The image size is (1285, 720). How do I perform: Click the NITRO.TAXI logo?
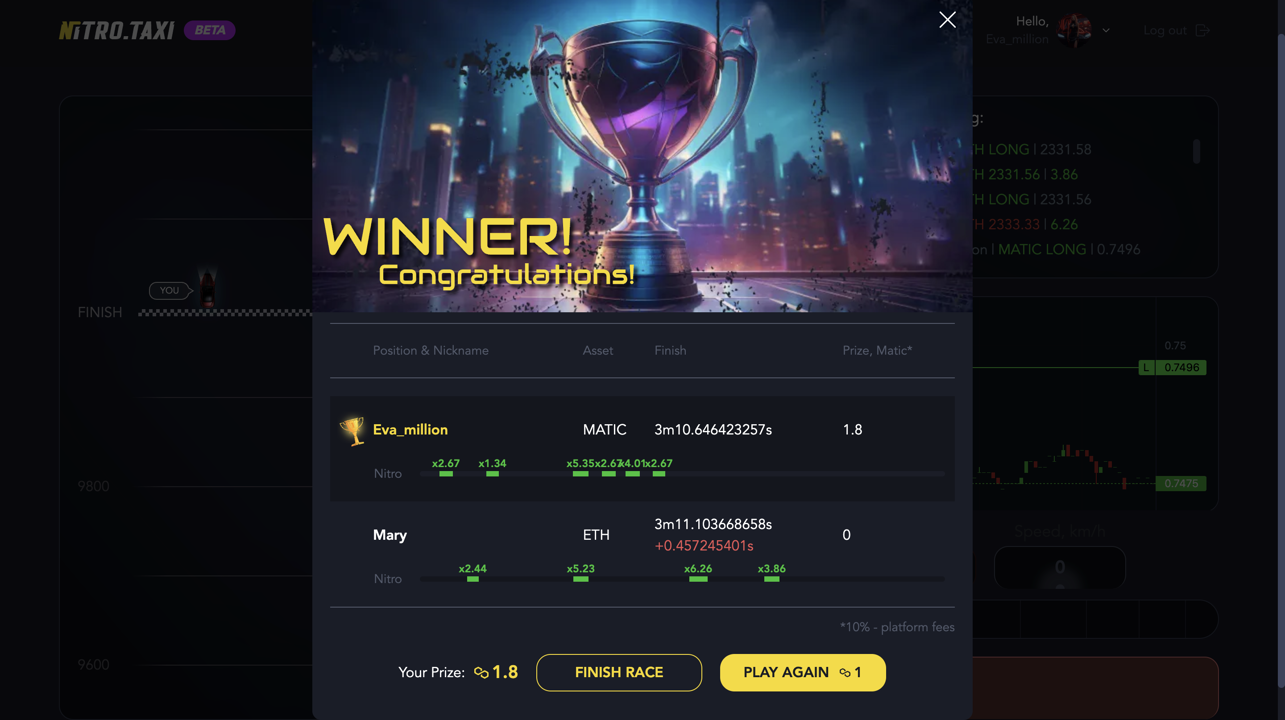coord(117,30)
